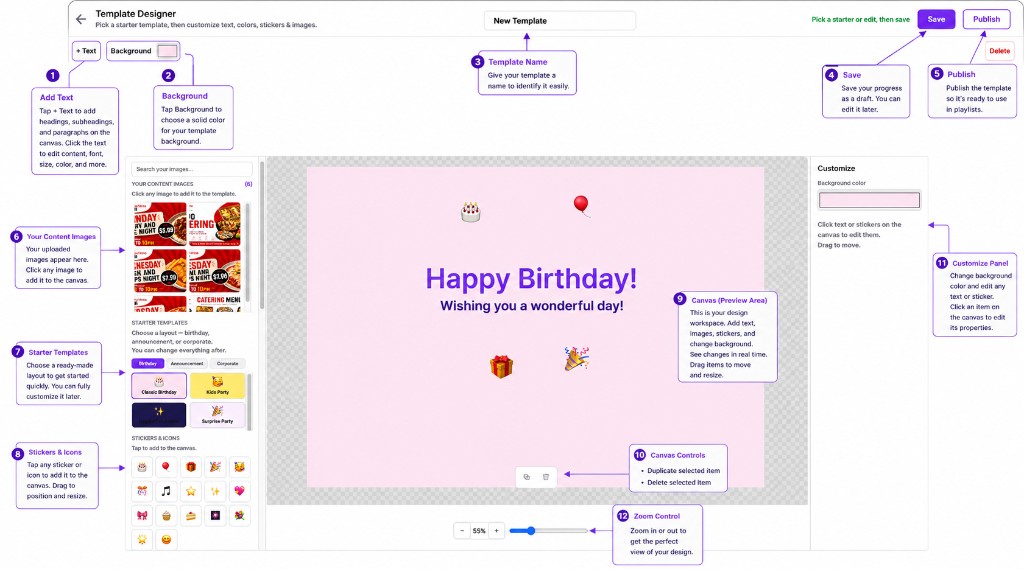Click the starter templates list scrollbar

pyautogui.click(x=248, y=401)
